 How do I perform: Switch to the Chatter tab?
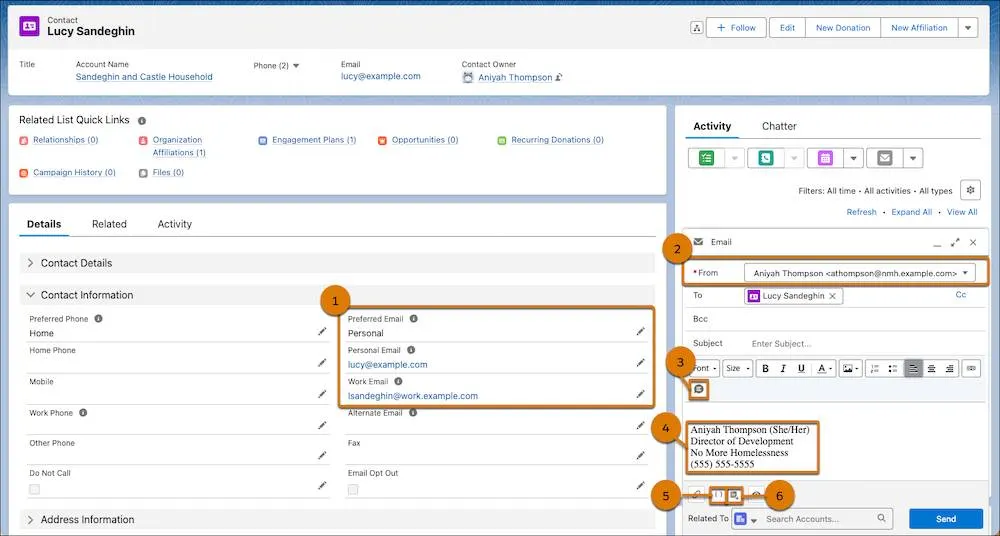(779, 126)
